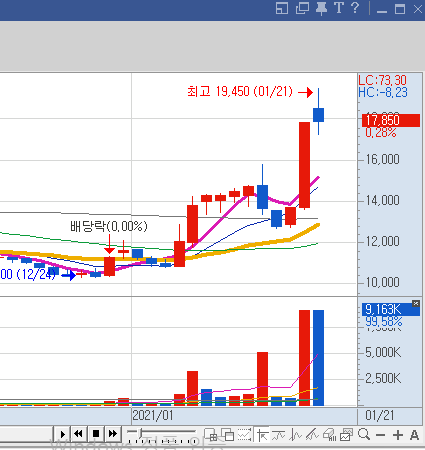Click the T font icon in title bar

(339, 8)
